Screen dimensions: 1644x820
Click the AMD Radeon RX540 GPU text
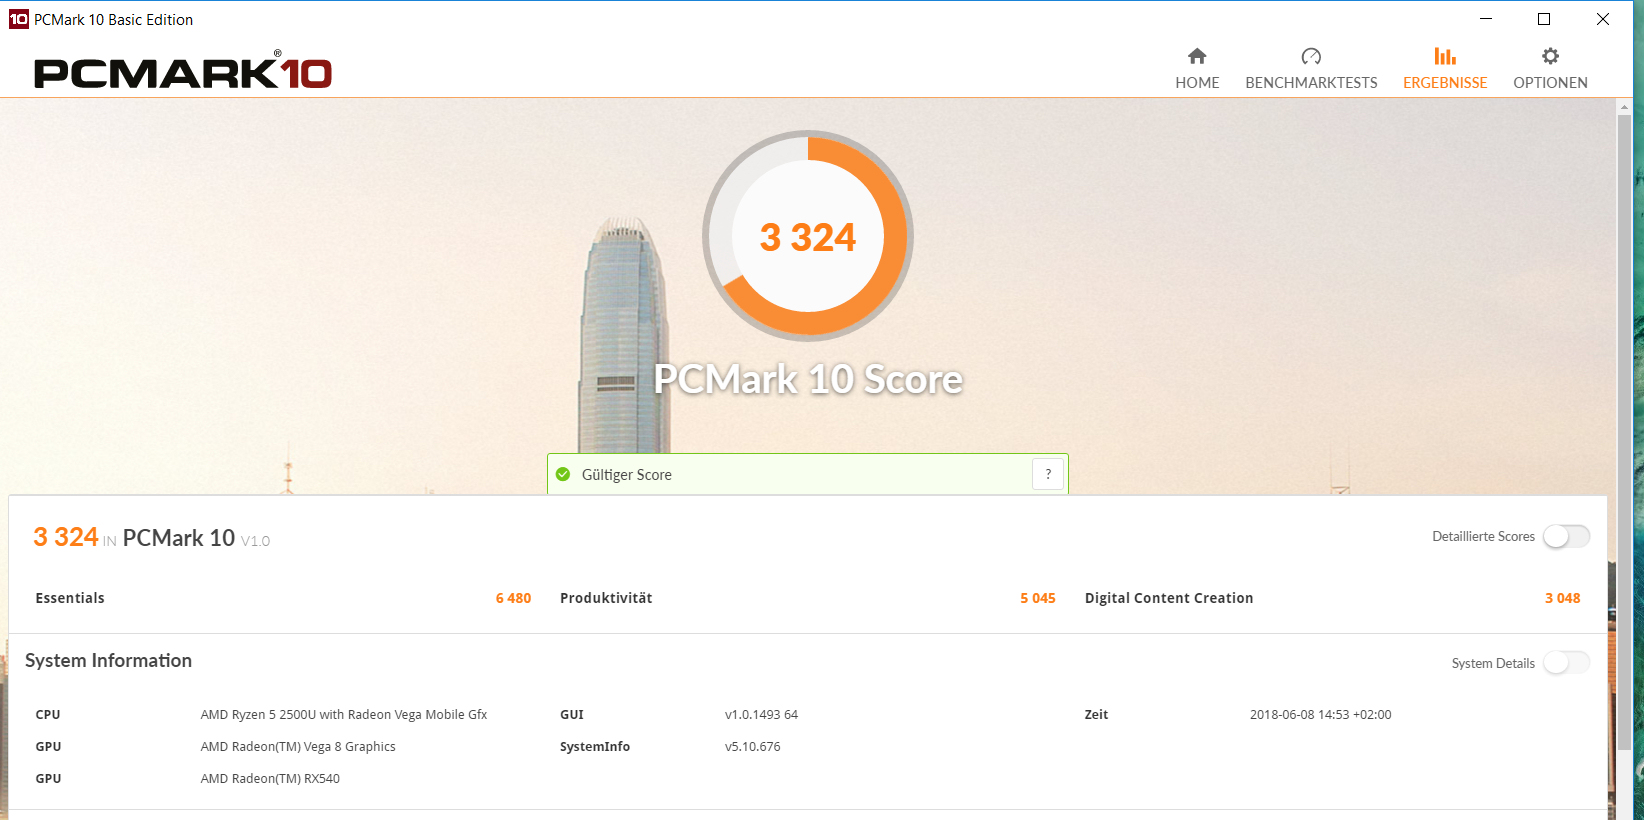270,779
